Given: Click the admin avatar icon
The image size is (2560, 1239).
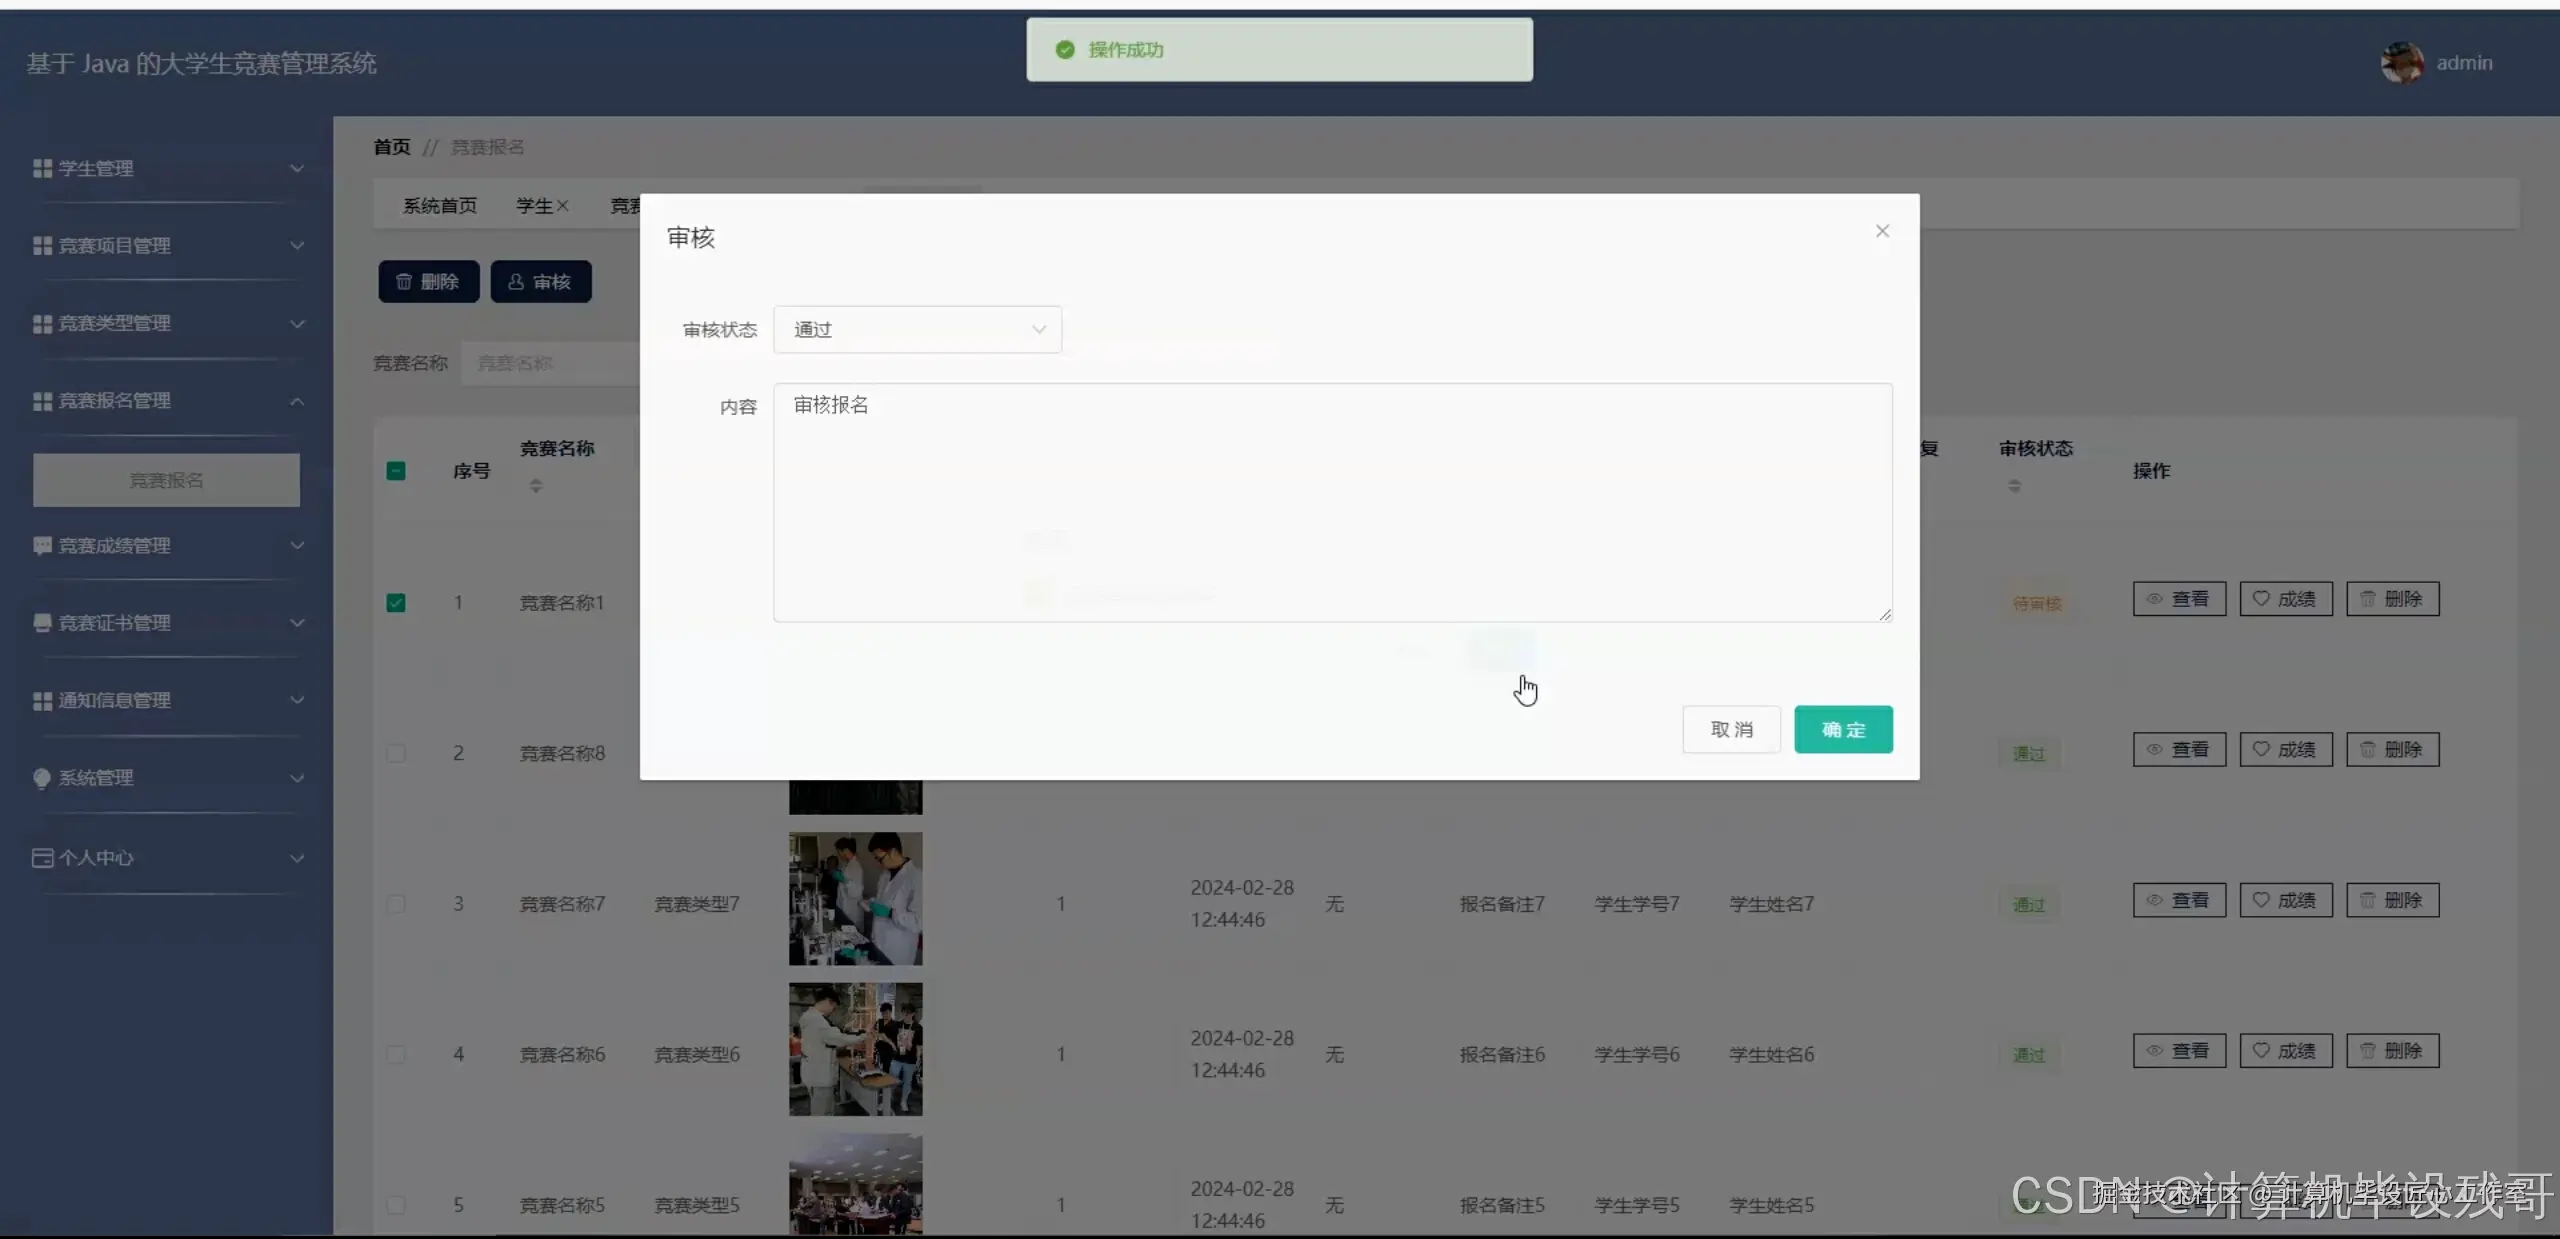Looking at the screenshot, I should (x=2402, y=63).
